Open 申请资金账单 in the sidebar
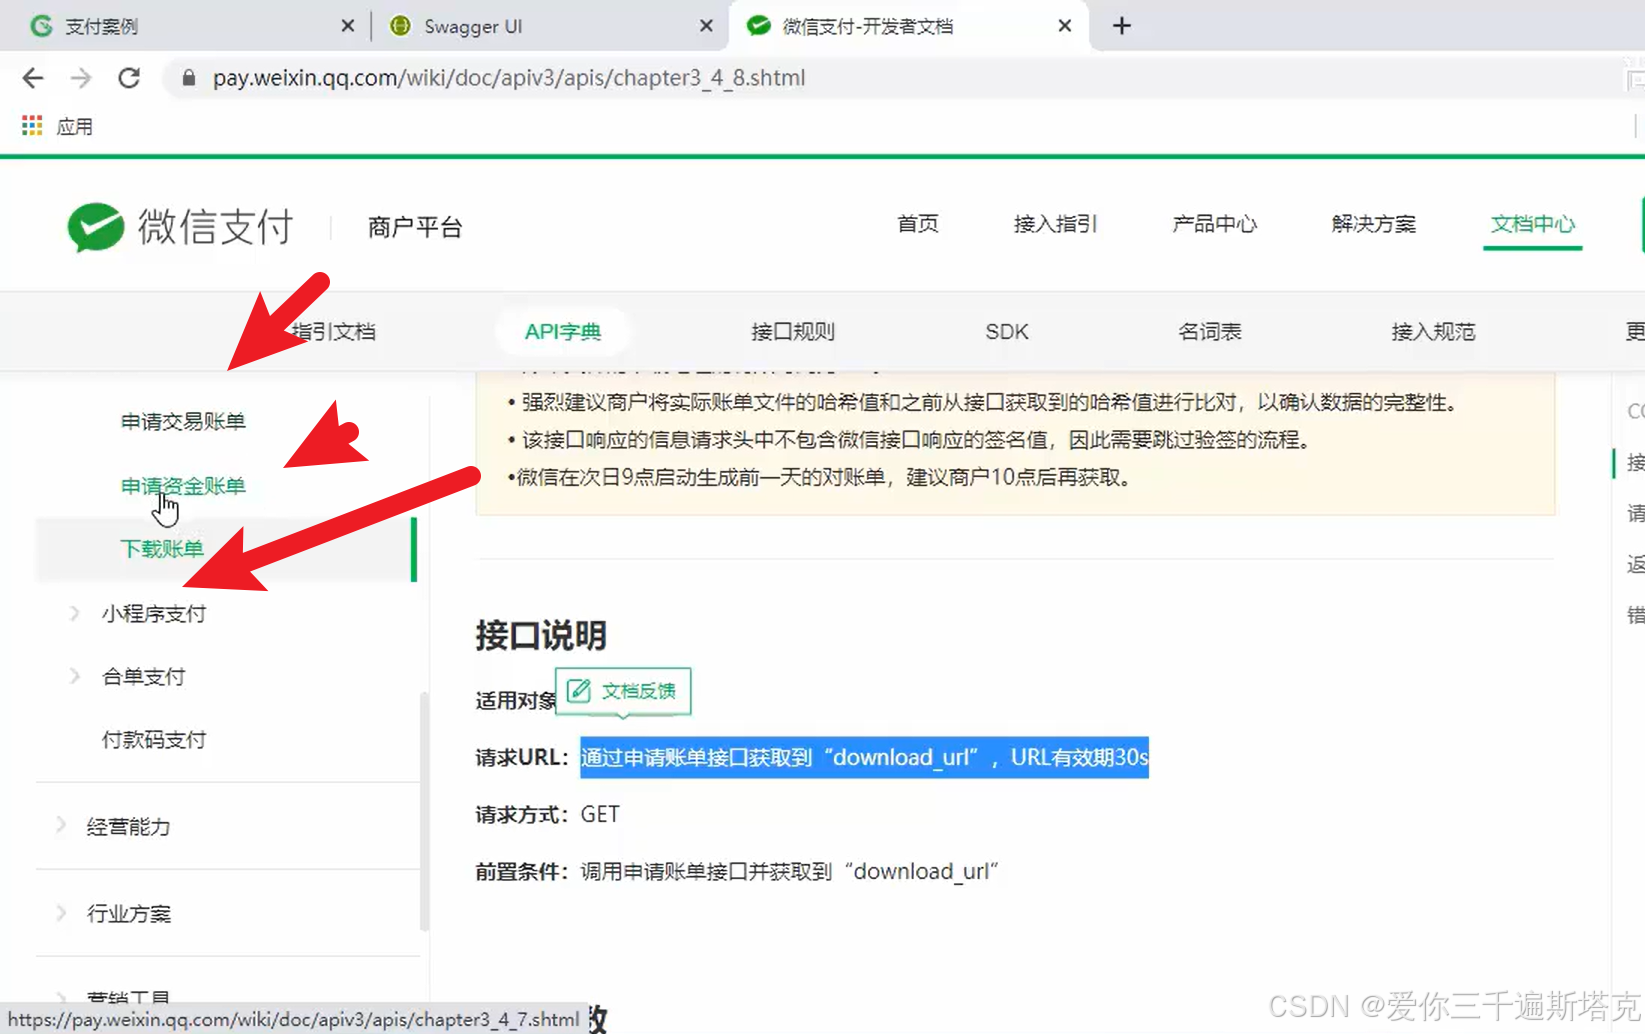Viewport: 1645px width, 1034px height. [x=183, y=486]
